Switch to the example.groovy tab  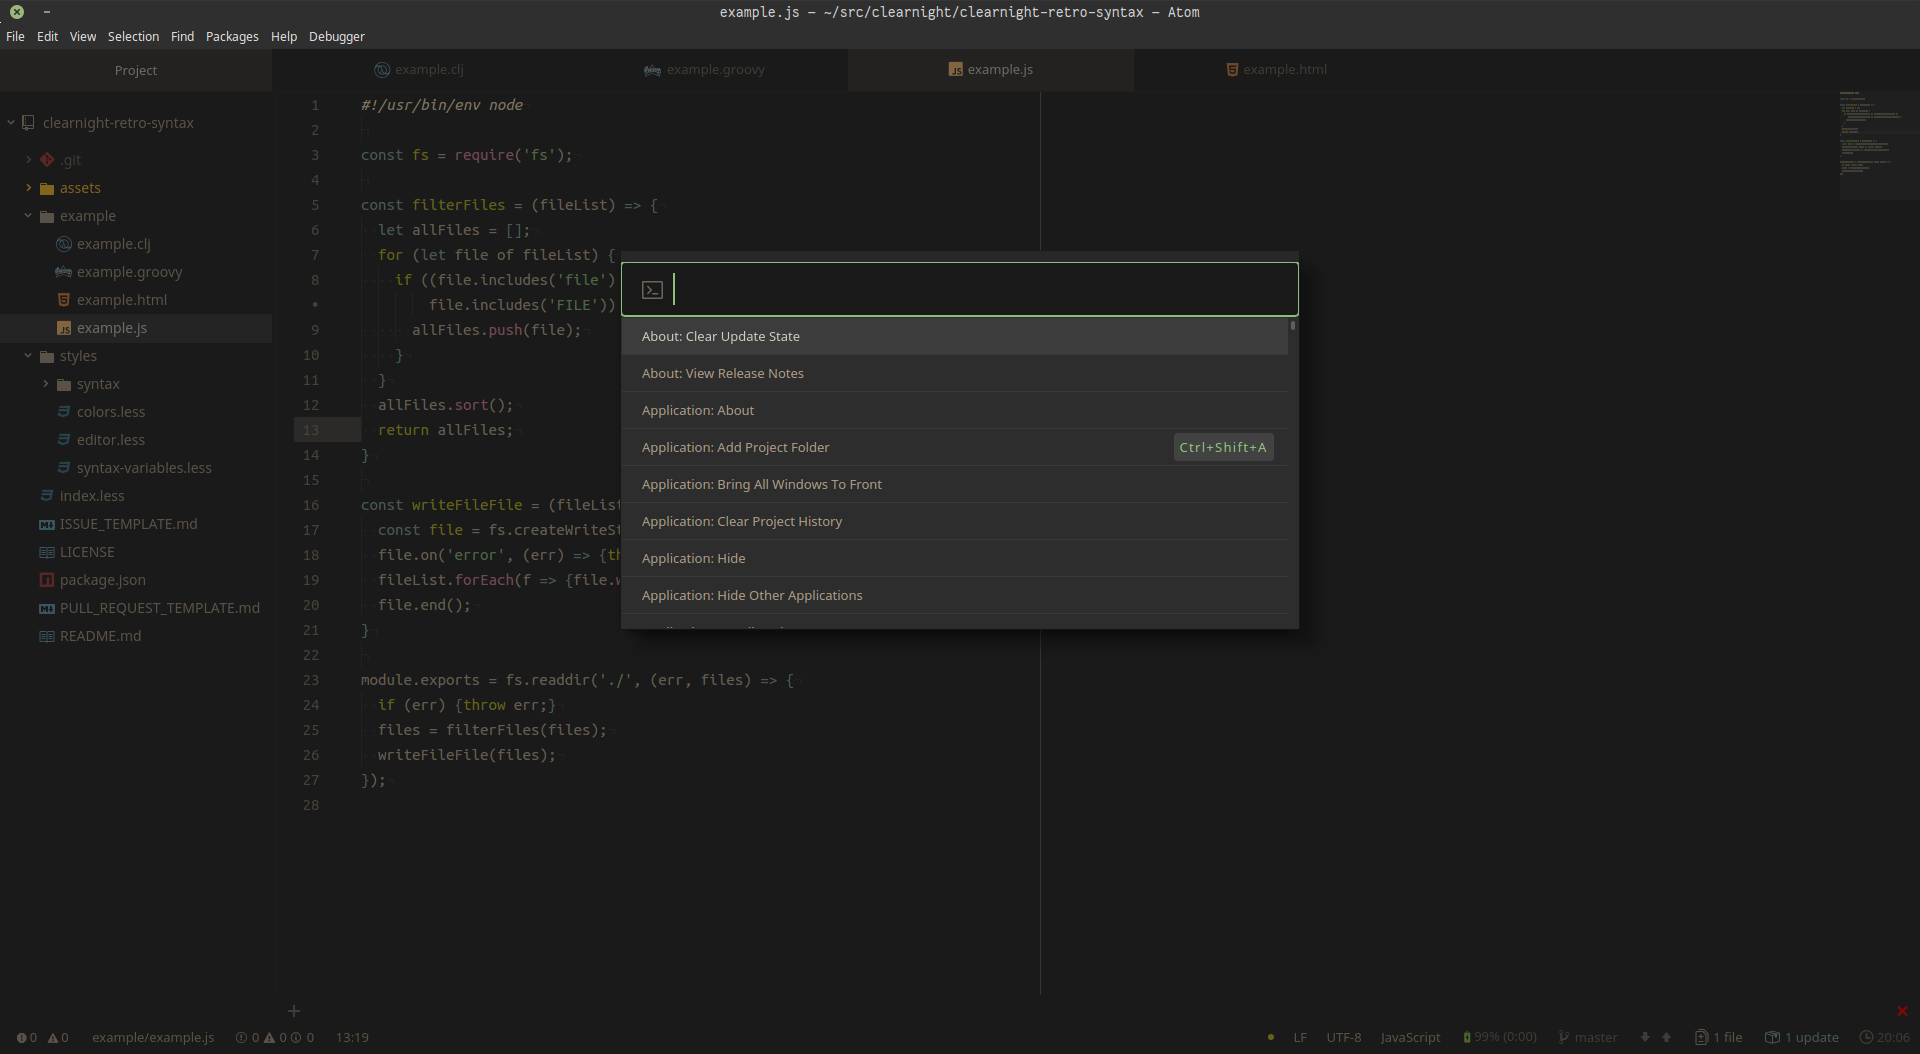coord(714,70)
